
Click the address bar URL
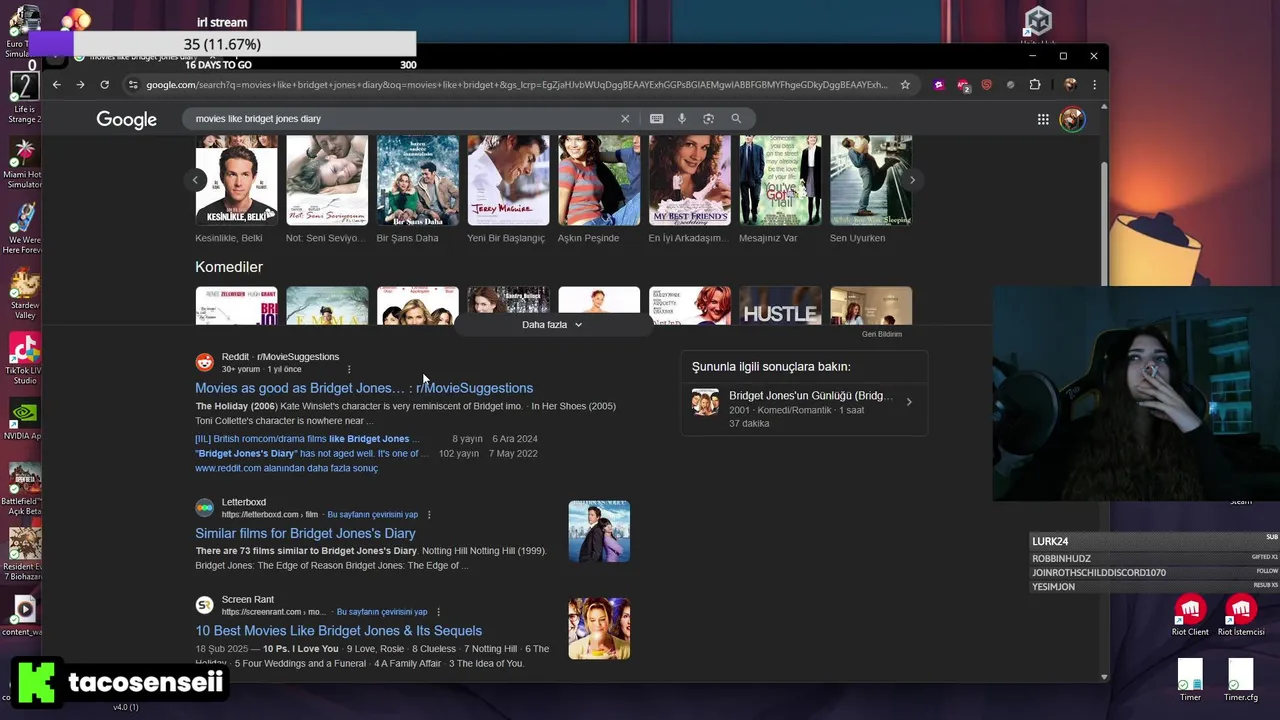516,85
